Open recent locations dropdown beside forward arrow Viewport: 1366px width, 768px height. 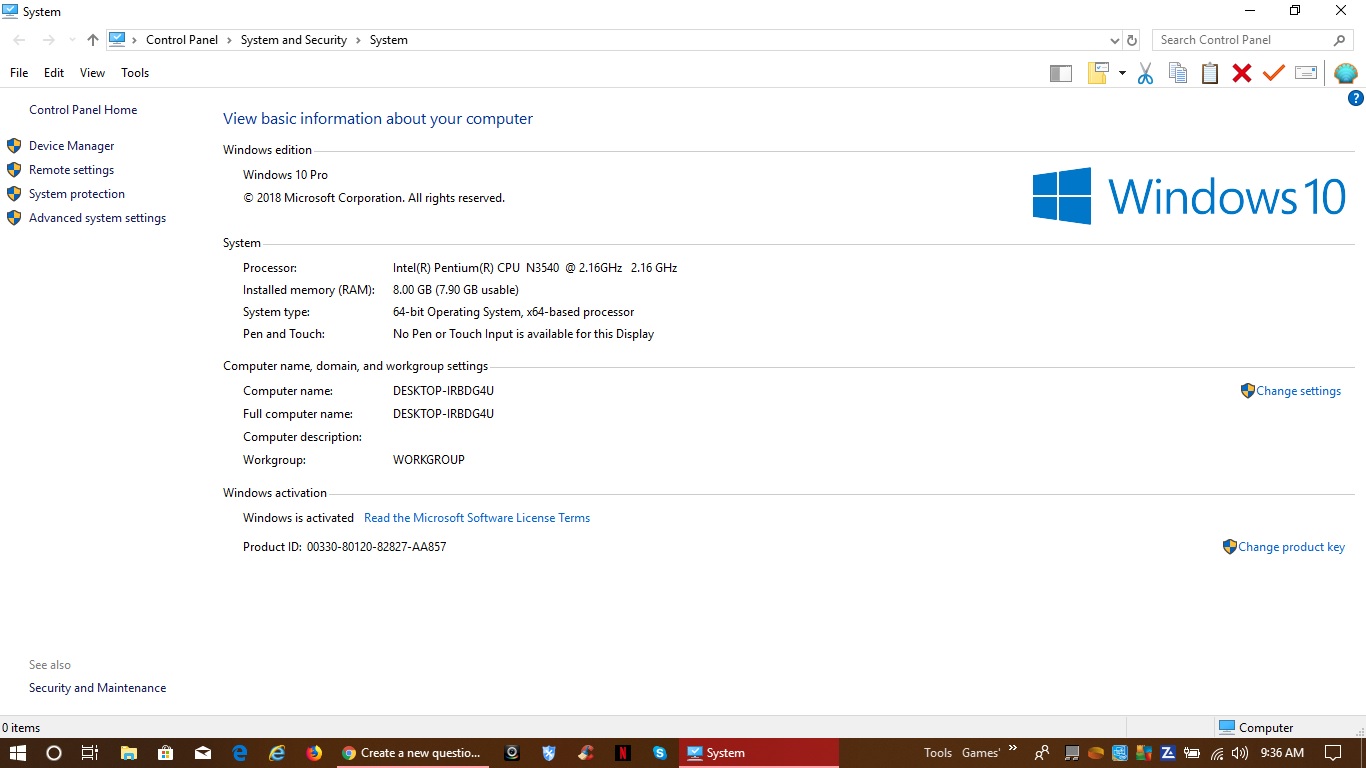click(x=72, y=40)
